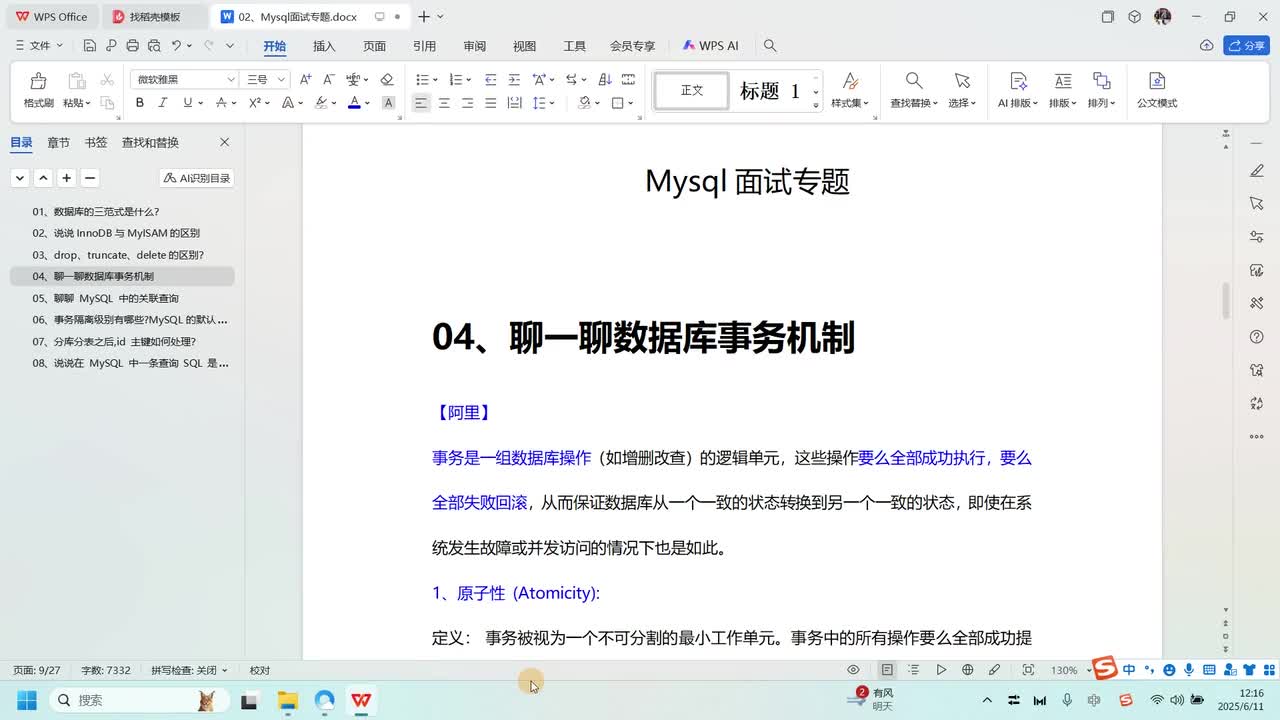Screen dimensions: 1280x720
Task: Toggle align right paragraph
Action: (467, 103)
